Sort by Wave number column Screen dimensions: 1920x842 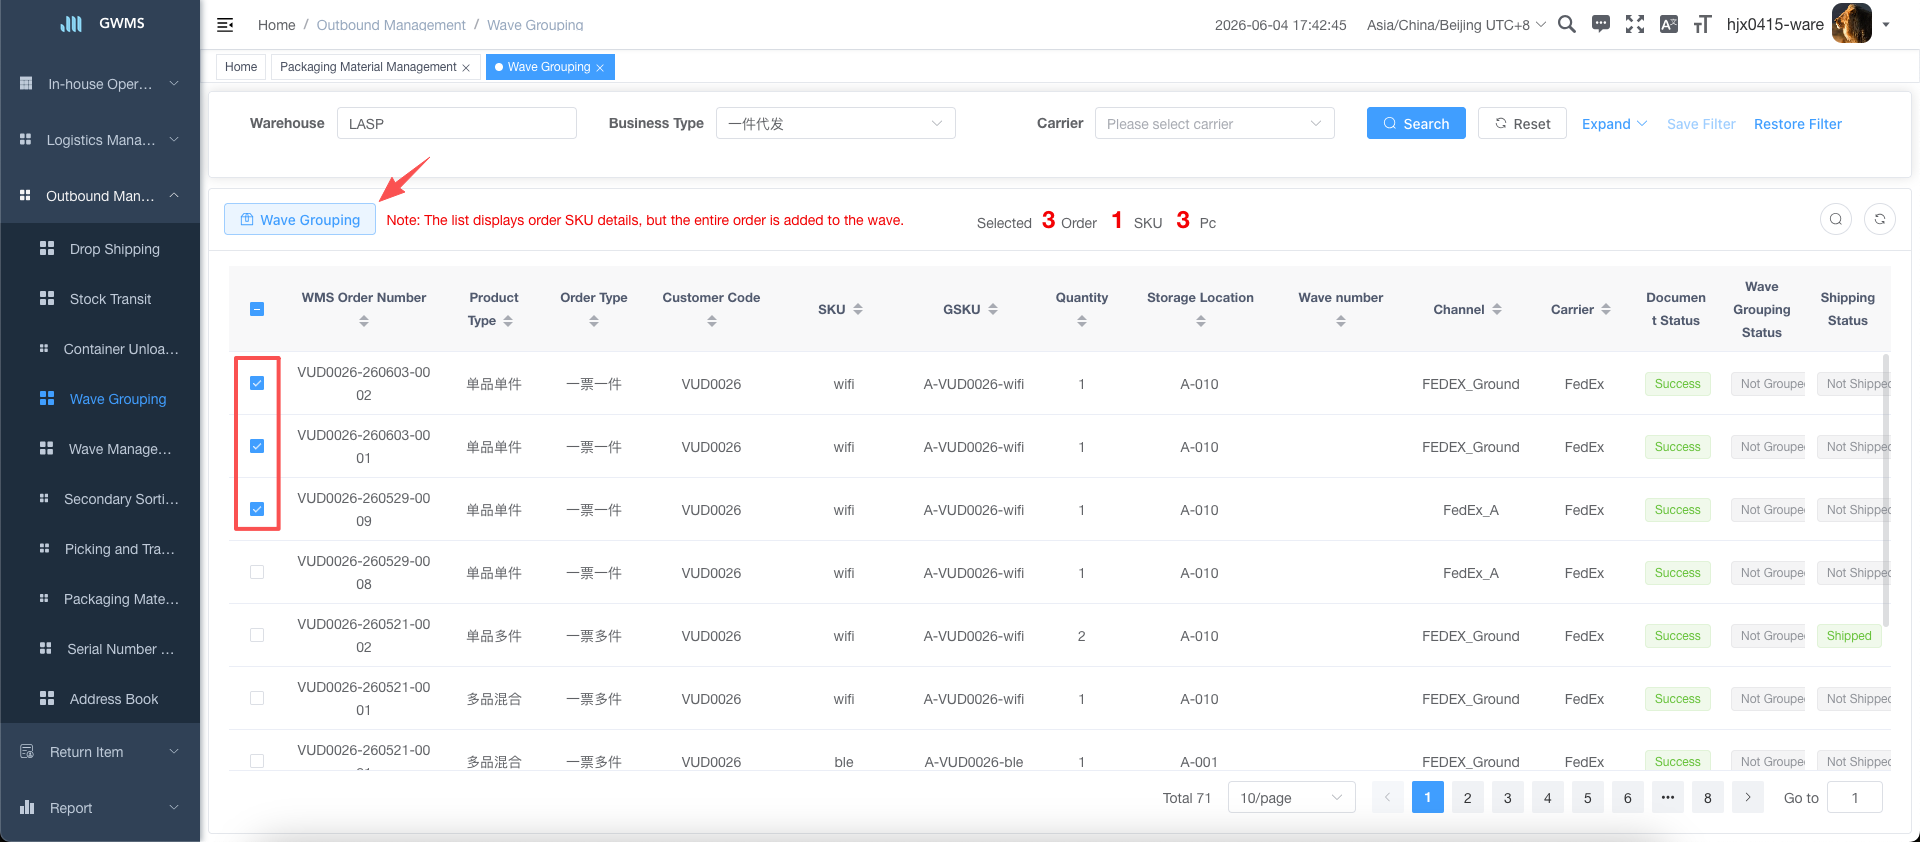[x=1341, y=321]
